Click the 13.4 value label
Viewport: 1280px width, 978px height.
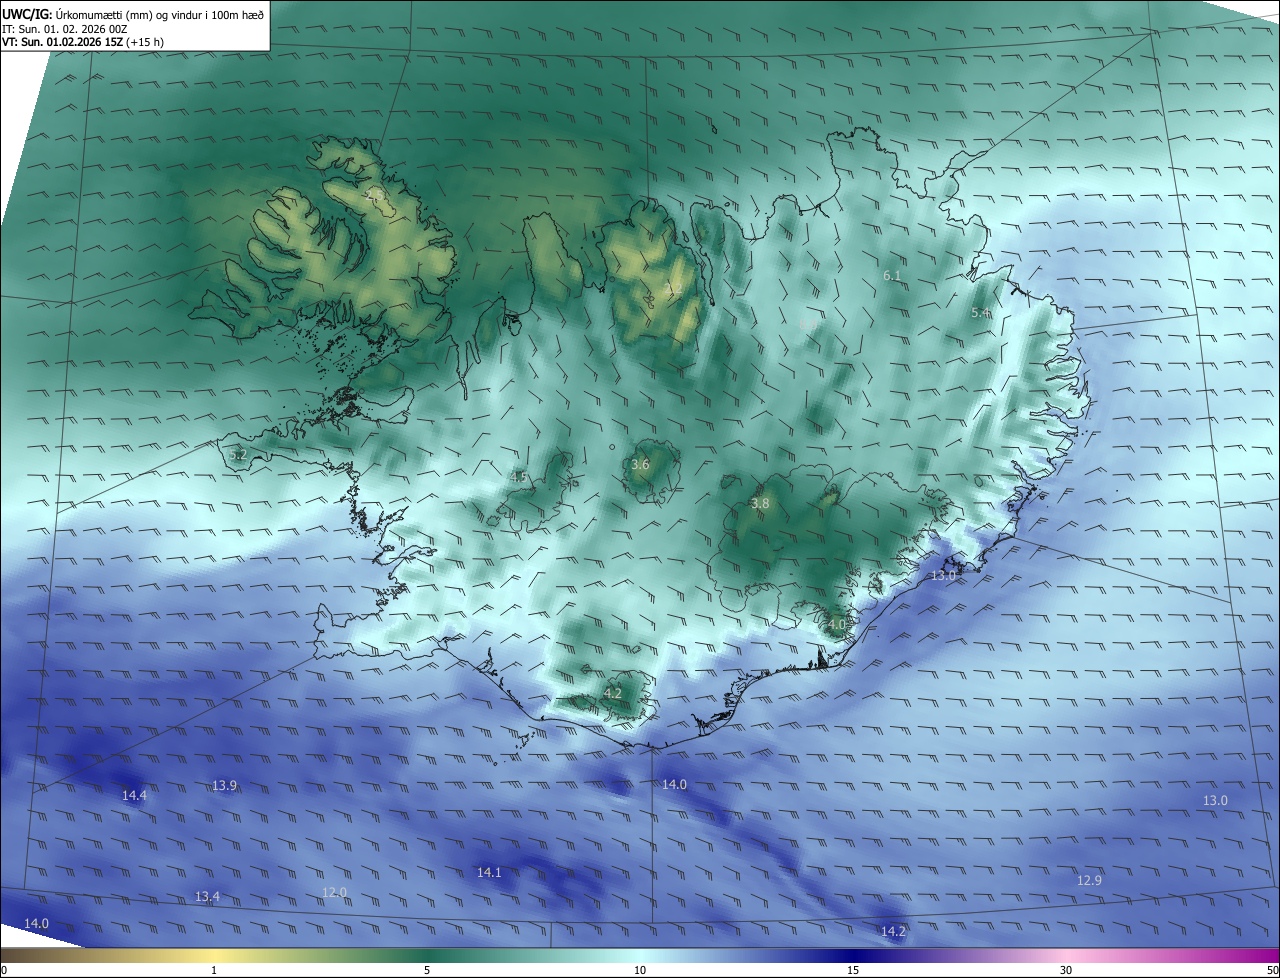207,897
